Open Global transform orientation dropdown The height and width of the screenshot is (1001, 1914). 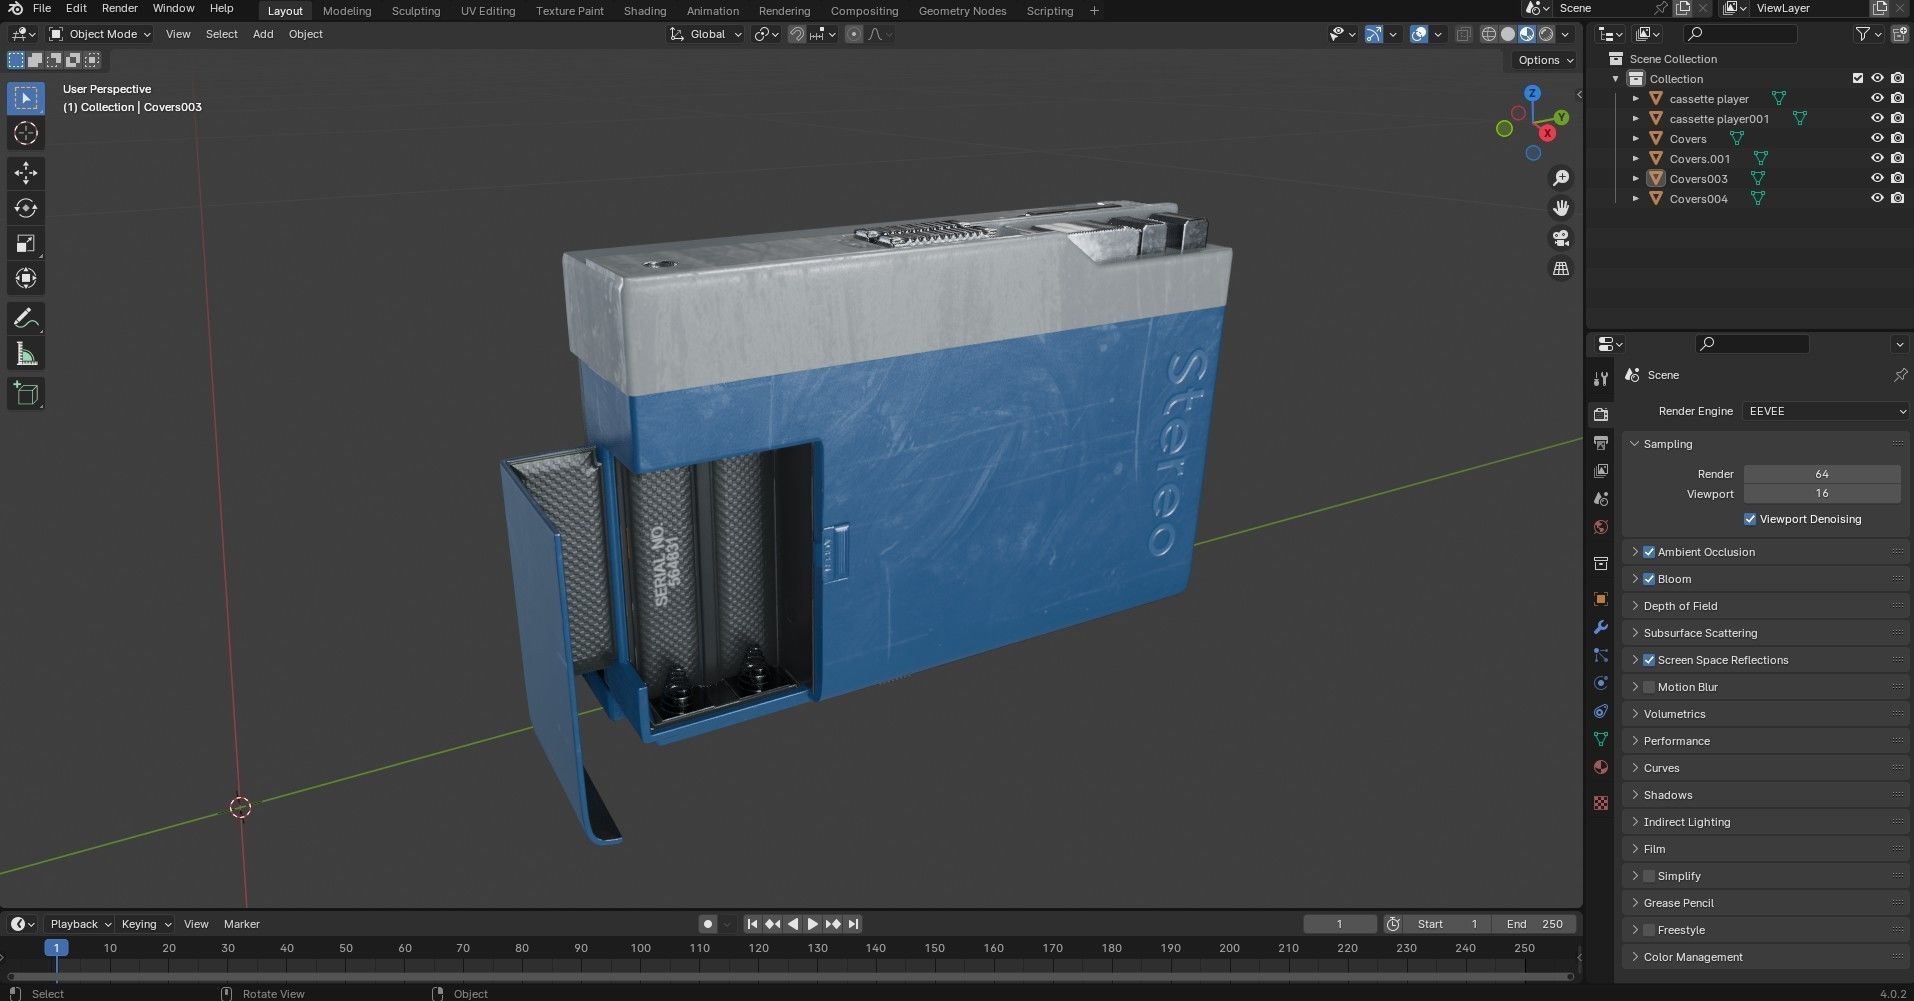706,34
